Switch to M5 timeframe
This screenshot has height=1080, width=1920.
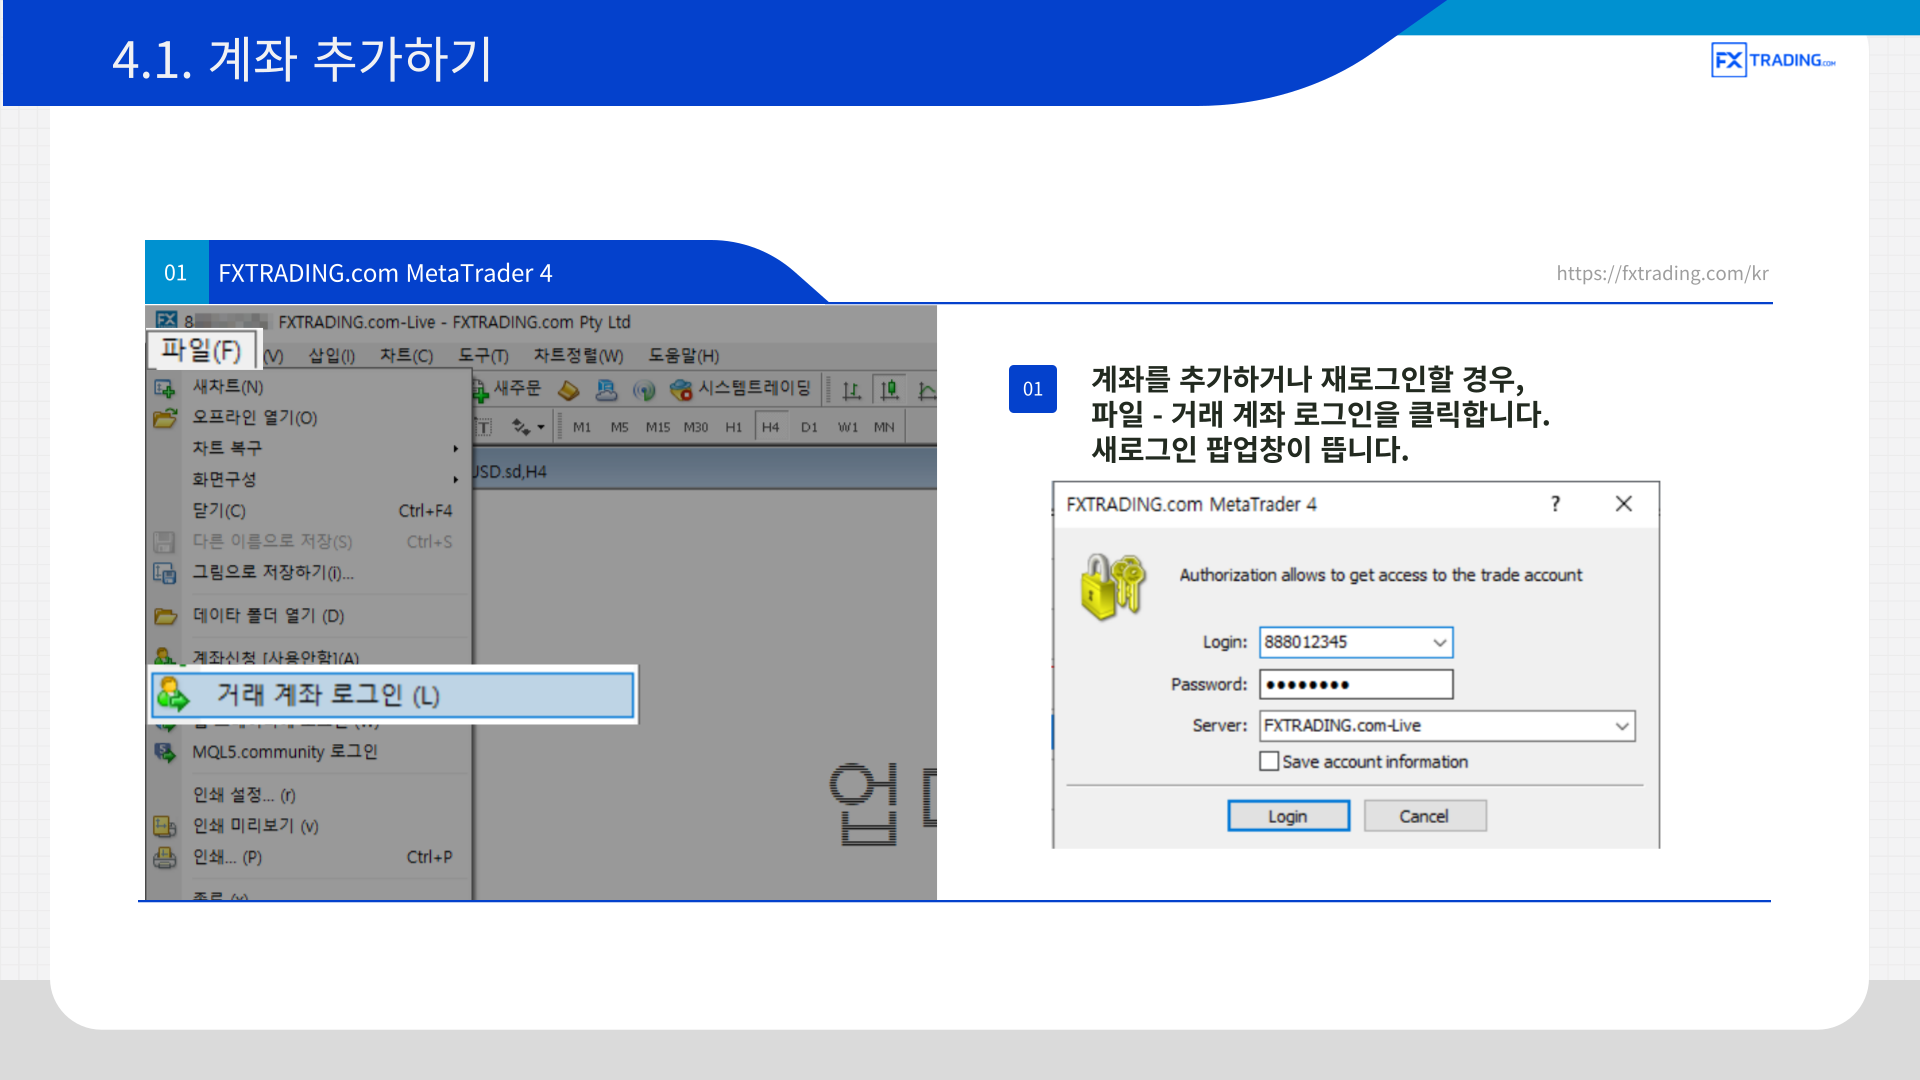click(620, 427)
